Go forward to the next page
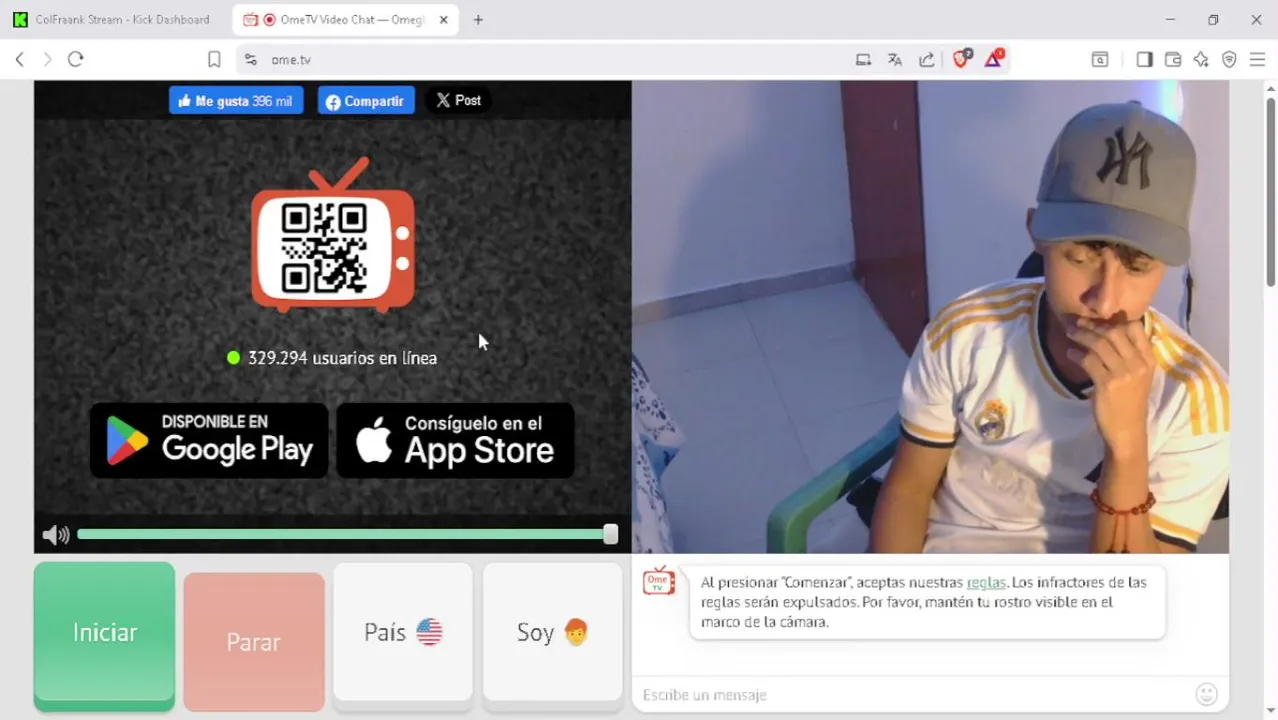This screenshot has height=720, width=1278. pos(47,60)
